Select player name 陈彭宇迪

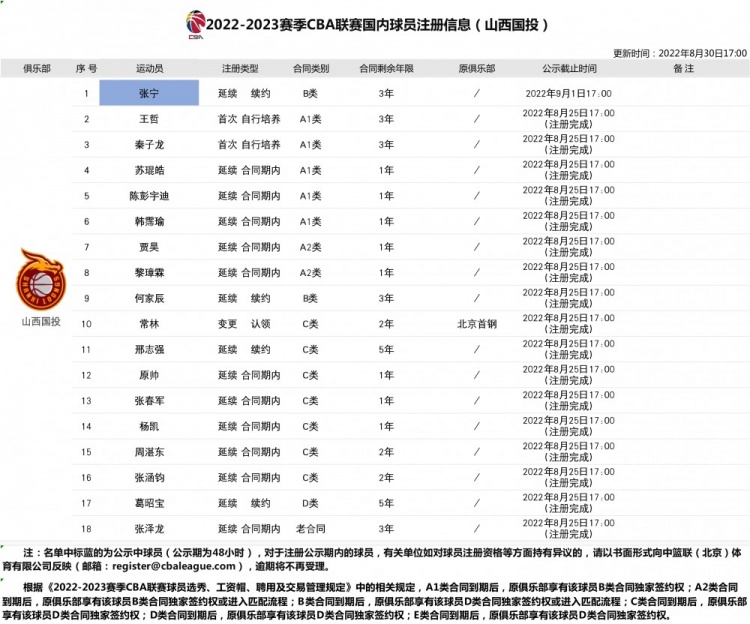click(149, 196)
